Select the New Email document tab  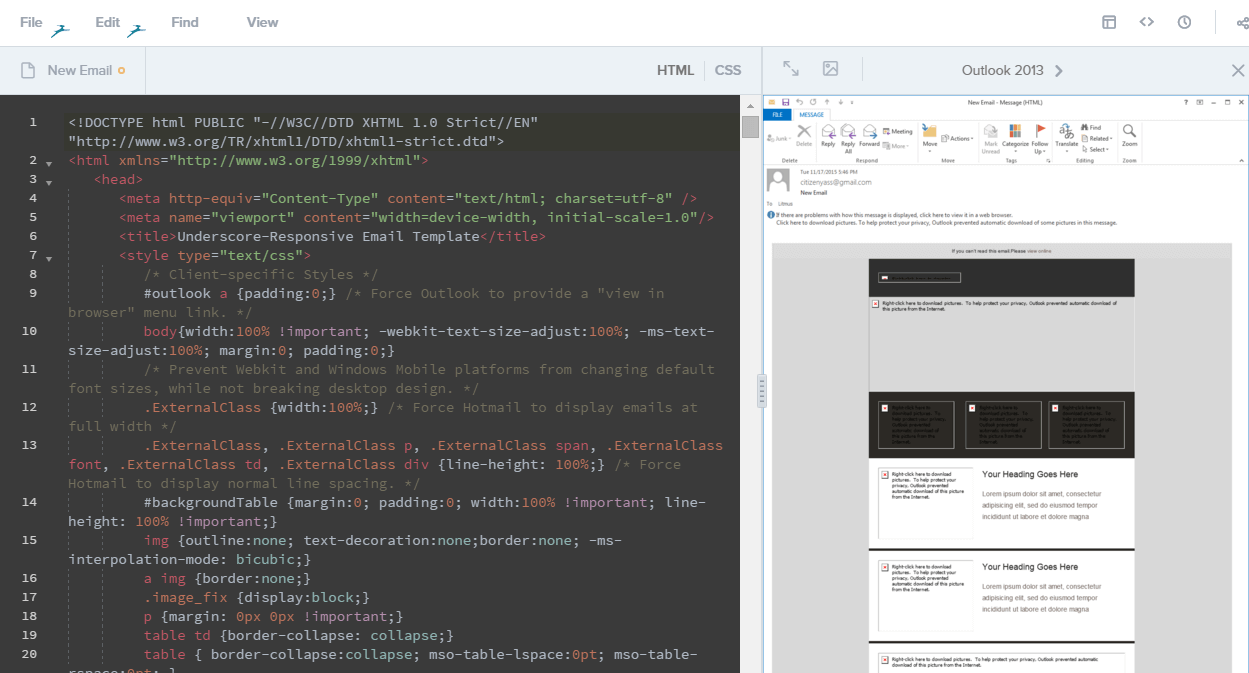(80, 70)
